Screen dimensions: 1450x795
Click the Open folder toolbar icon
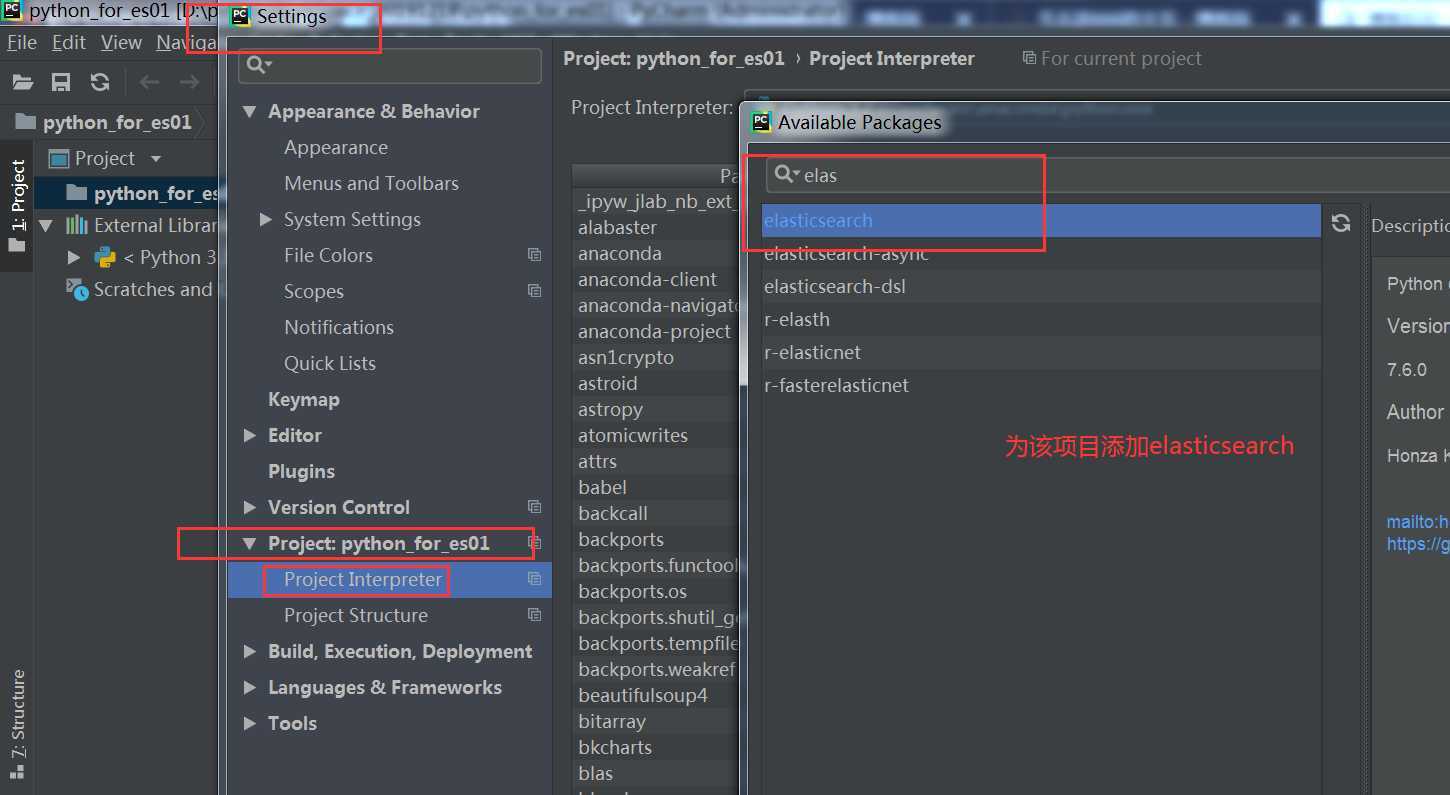coord(22,82)
